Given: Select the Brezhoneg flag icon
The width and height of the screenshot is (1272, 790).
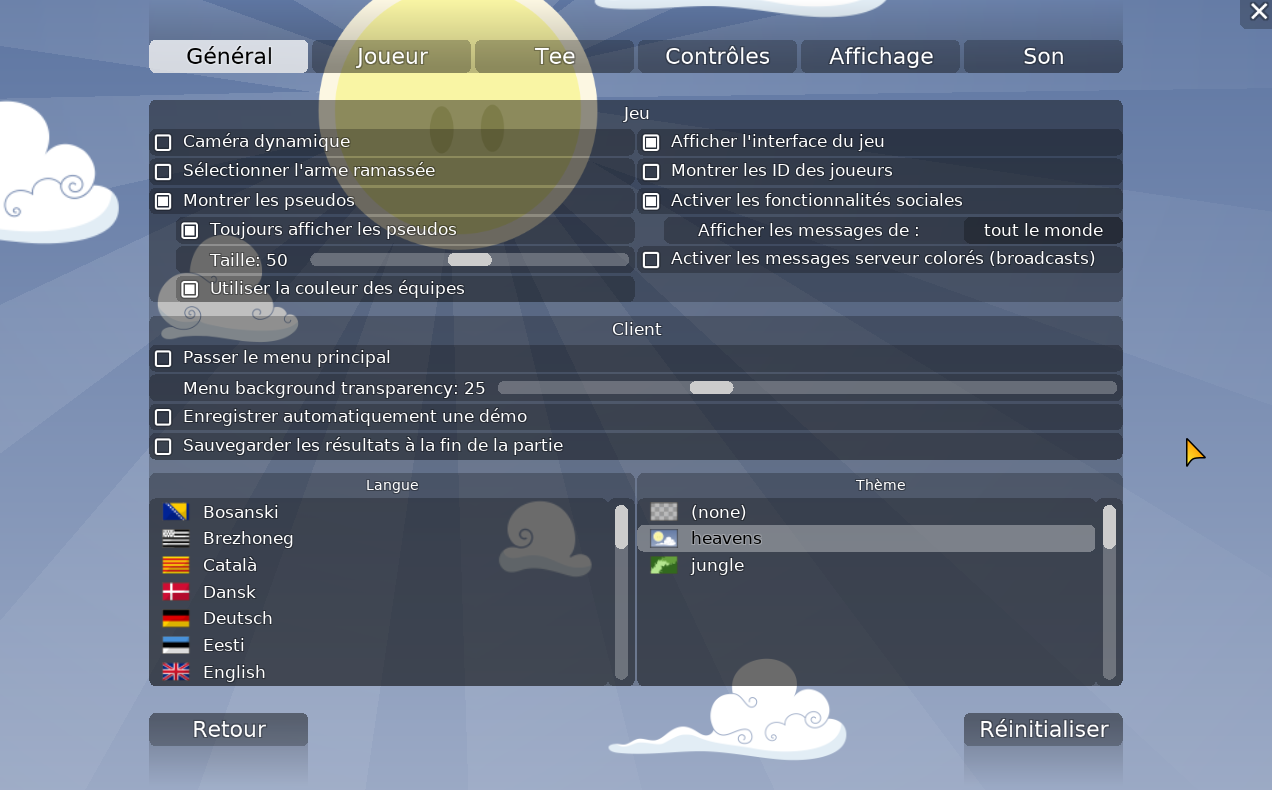Looking at the screenshot, I should coord(176,539).
